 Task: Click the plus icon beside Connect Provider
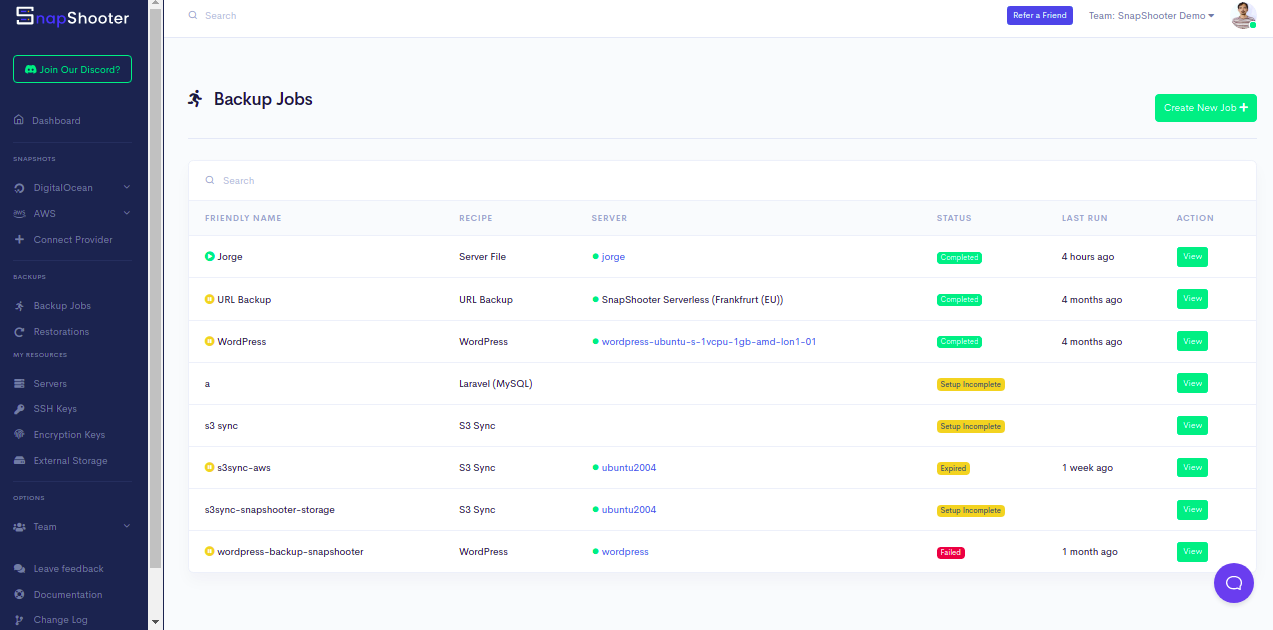[19, 240]
